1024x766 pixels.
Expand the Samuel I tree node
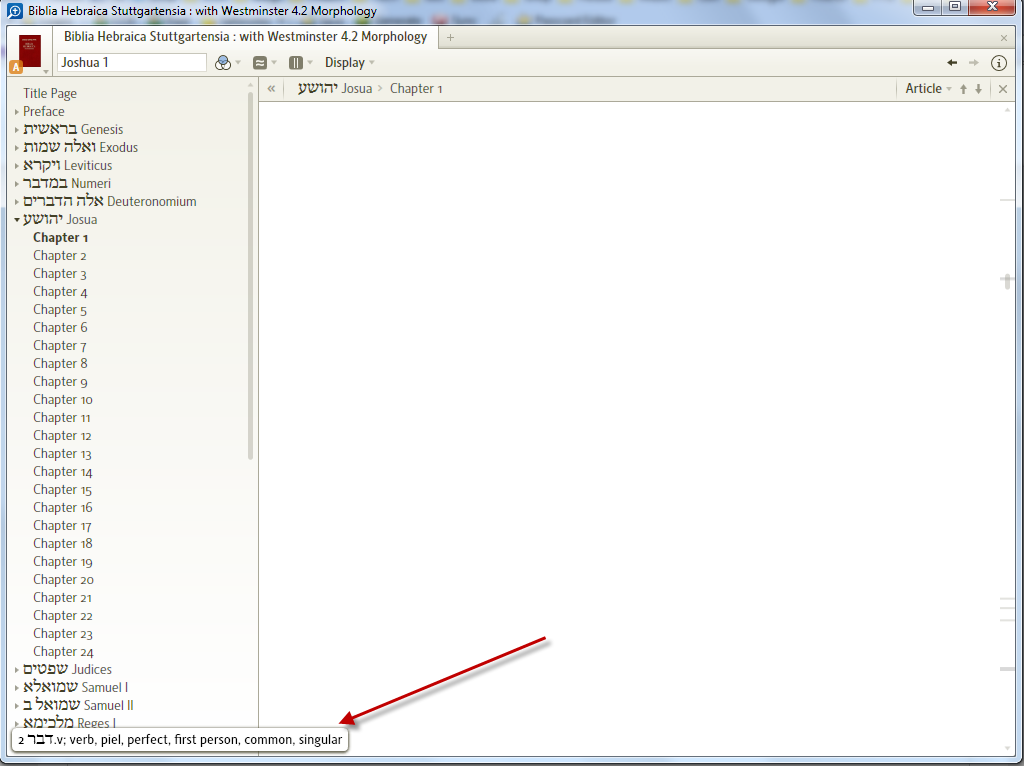[x=17, y=688]
